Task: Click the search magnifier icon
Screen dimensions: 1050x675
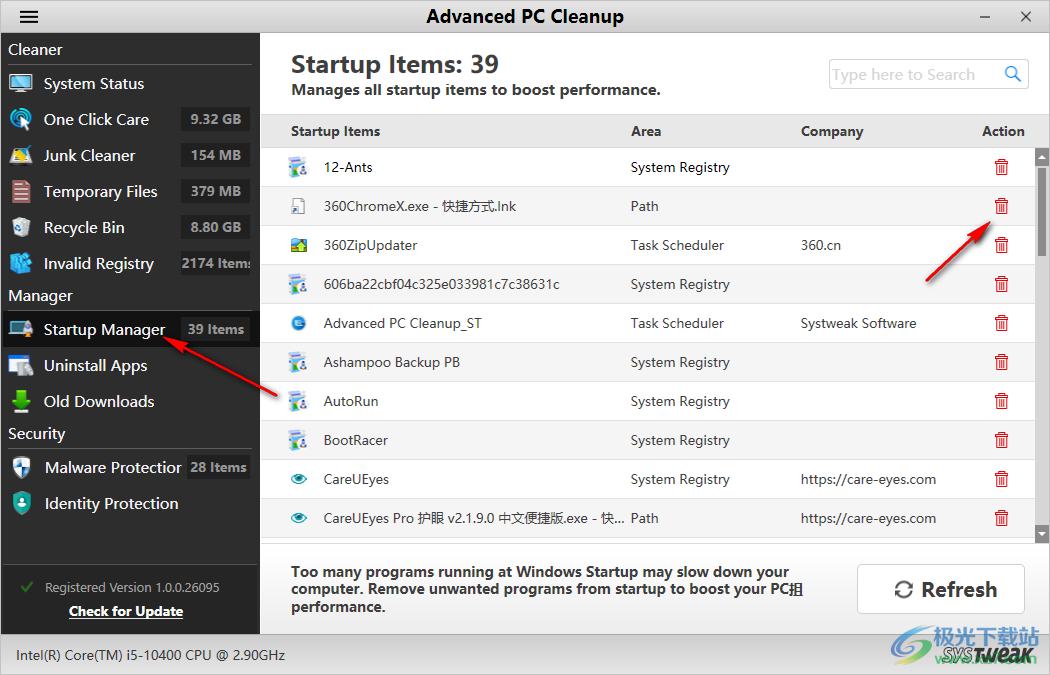Action: tap(1012, 74)
